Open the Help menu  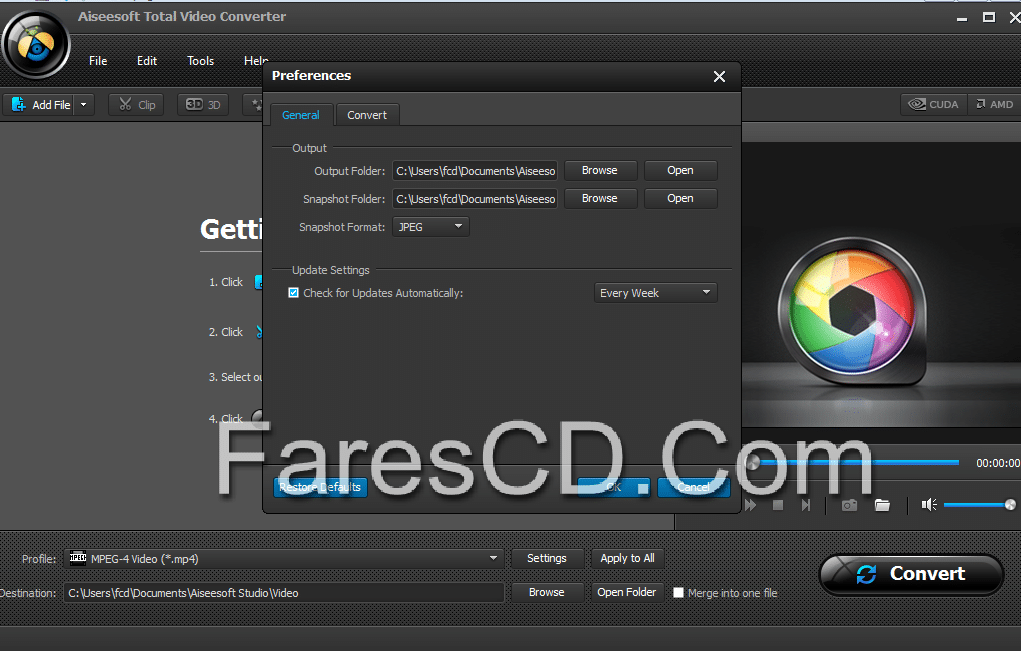[x=255, y=61]
